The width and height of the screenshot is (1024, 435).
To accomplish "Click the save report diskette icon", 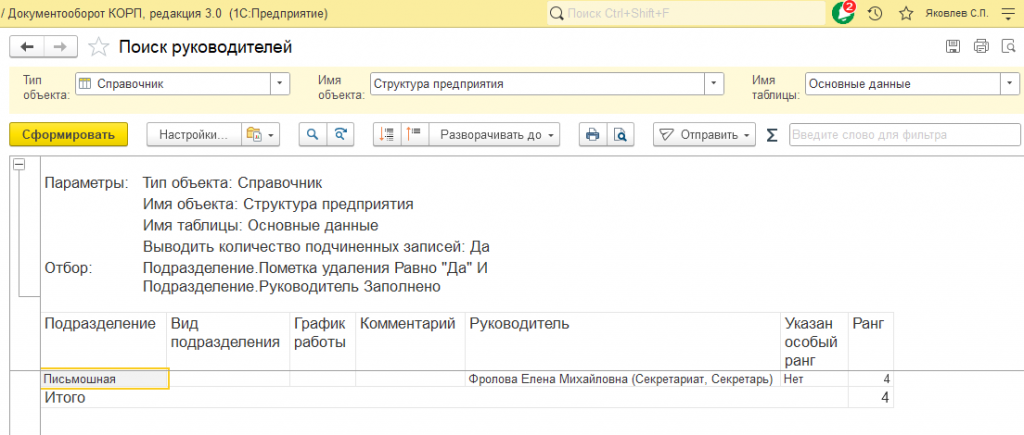I will (953, 47).
